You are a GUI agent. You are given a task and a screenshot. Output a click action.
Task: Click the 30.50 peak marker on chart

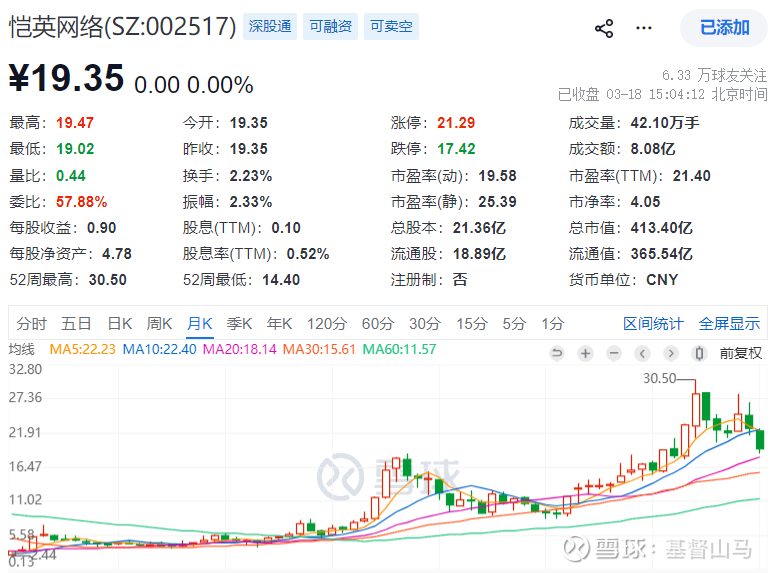[x=659, y=378]
